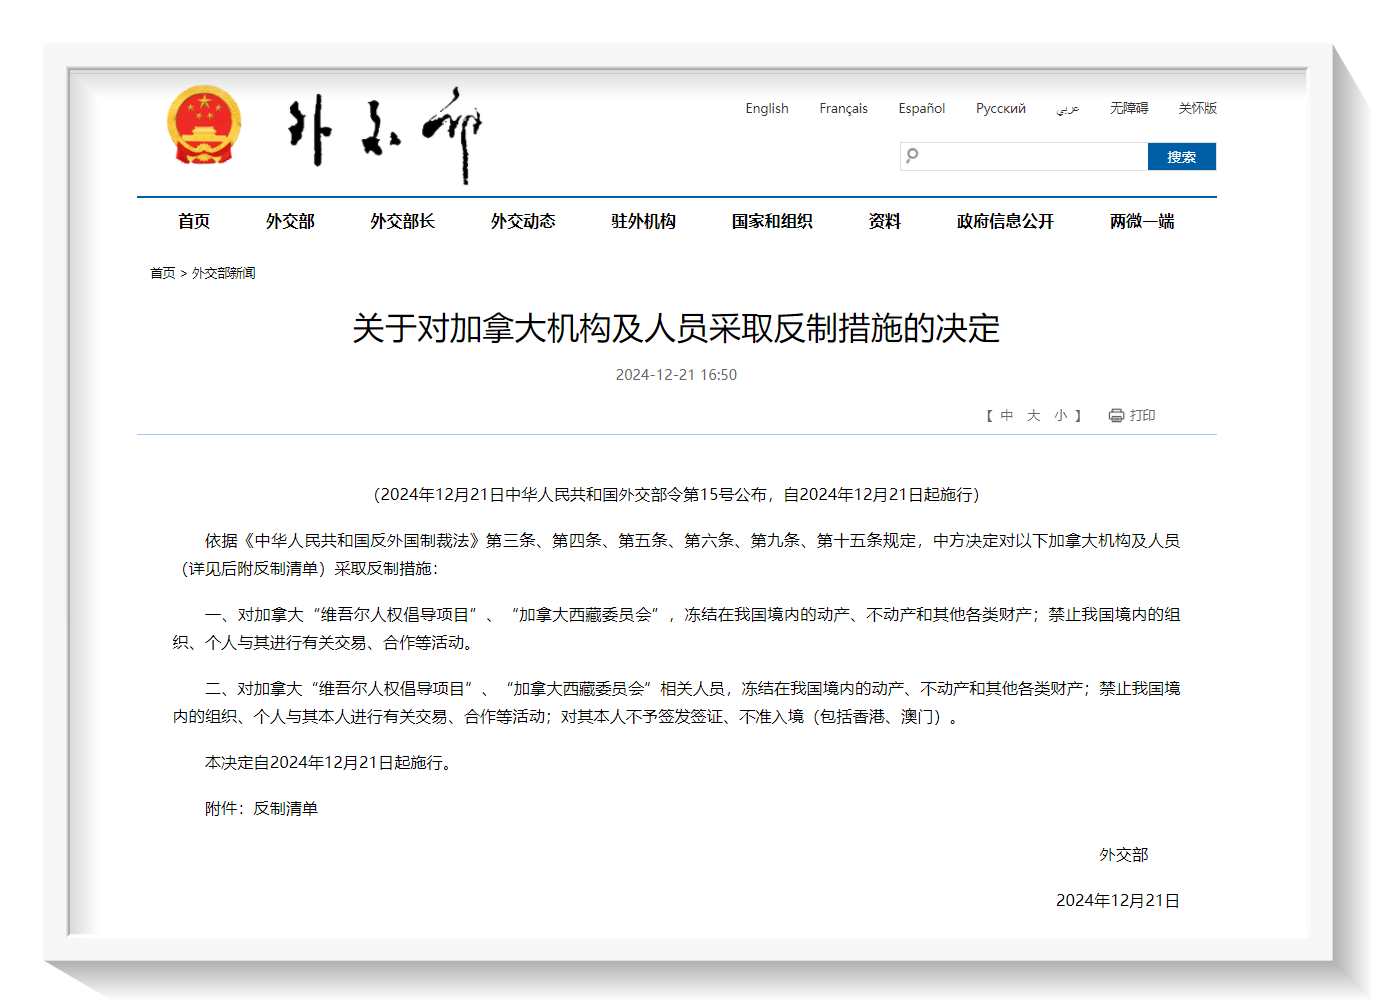1376x1004 pixels.
Task: Click the magnifier icon in search box
Action: click(x=912, y=156)
